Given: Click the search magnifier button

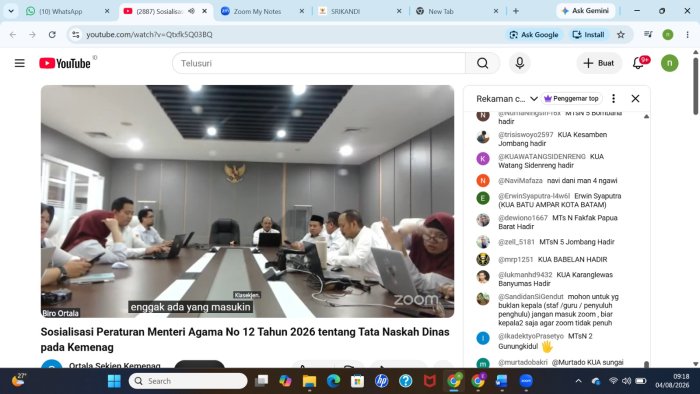Looking at the screenshot, I should coord(483,63).
